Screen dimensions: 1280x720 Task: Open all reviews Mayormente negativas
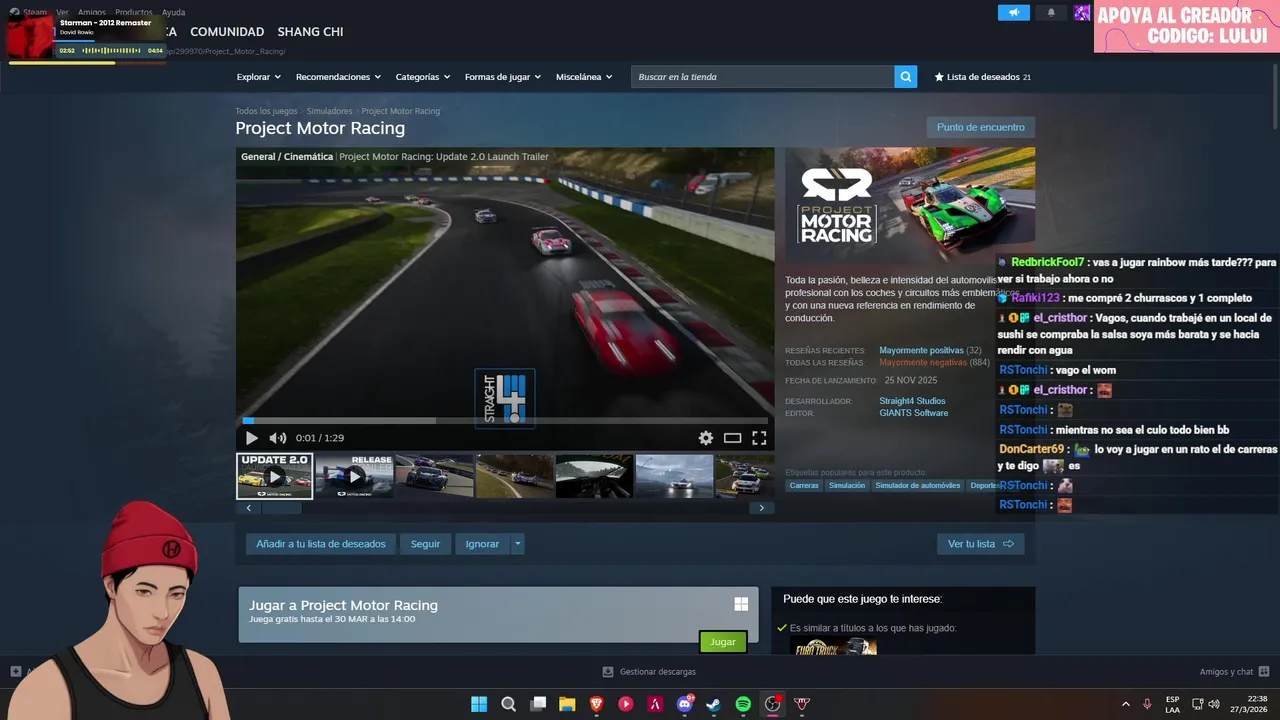pos(923,363)
